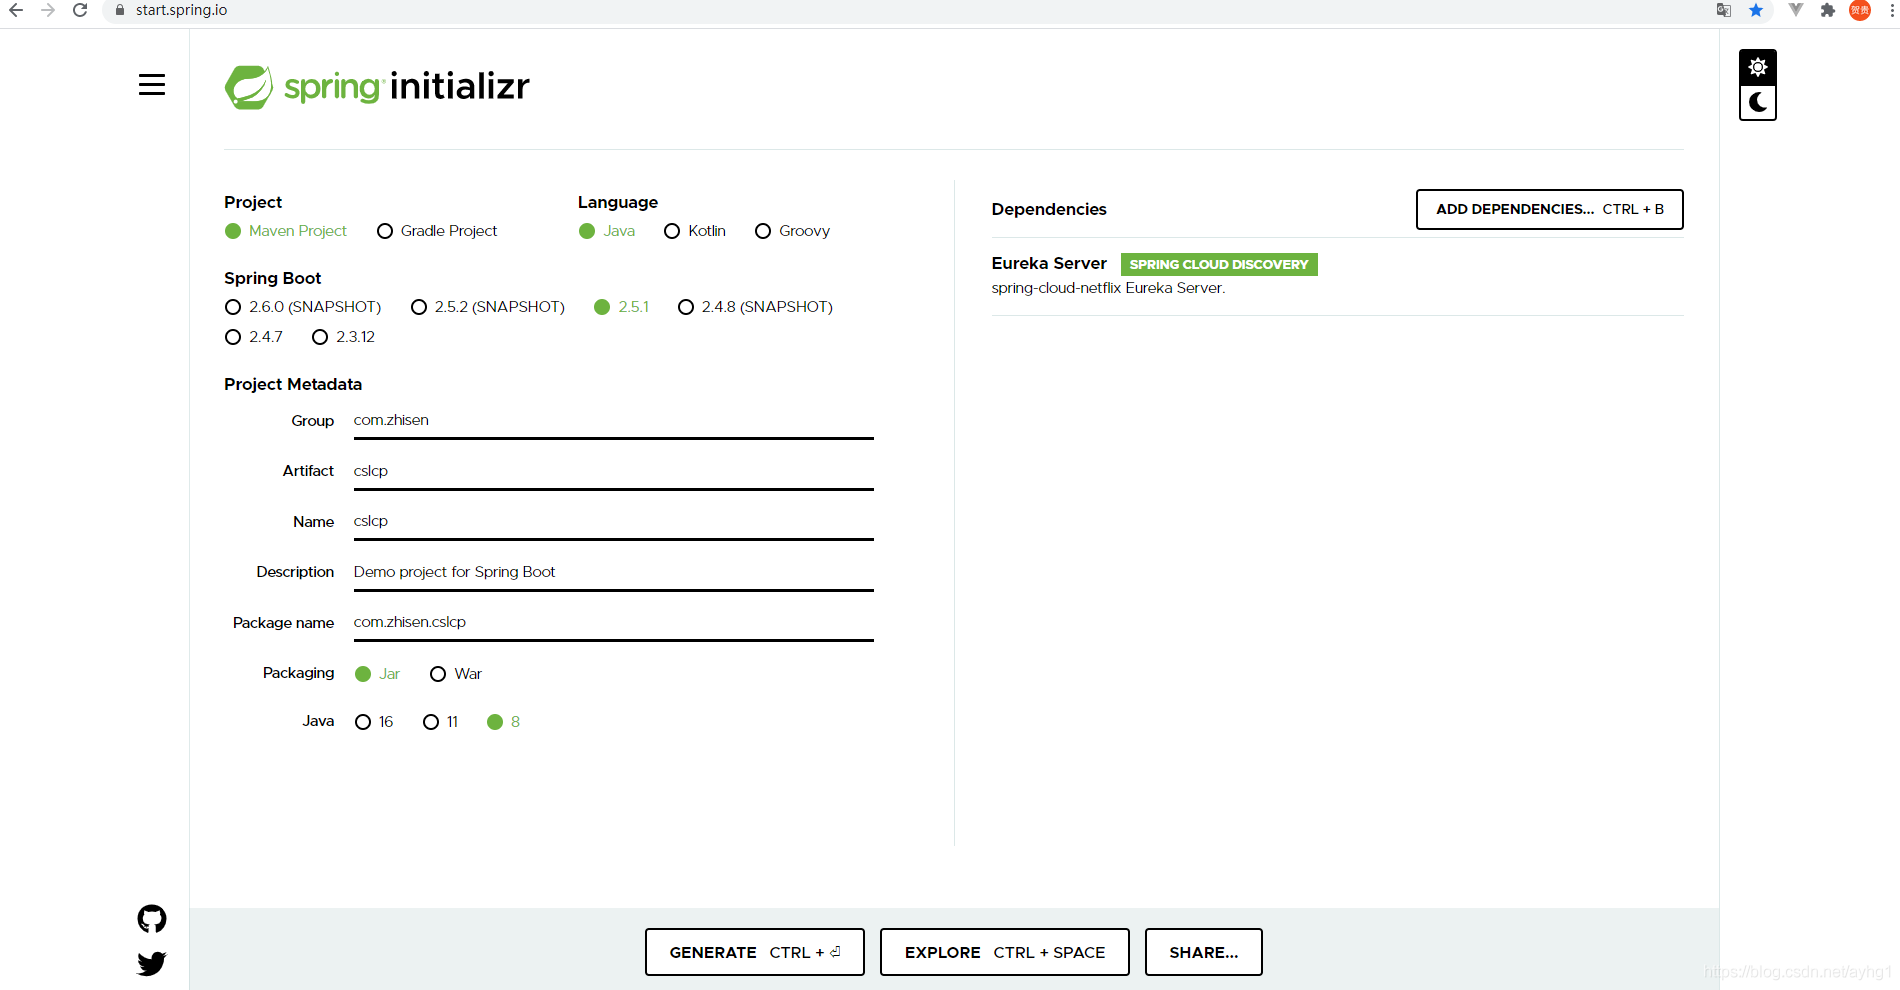This screenshot has height=990, width=1900.
Task: Click the Eureka Server dependency entry
Action: [x=1338, y=276]
